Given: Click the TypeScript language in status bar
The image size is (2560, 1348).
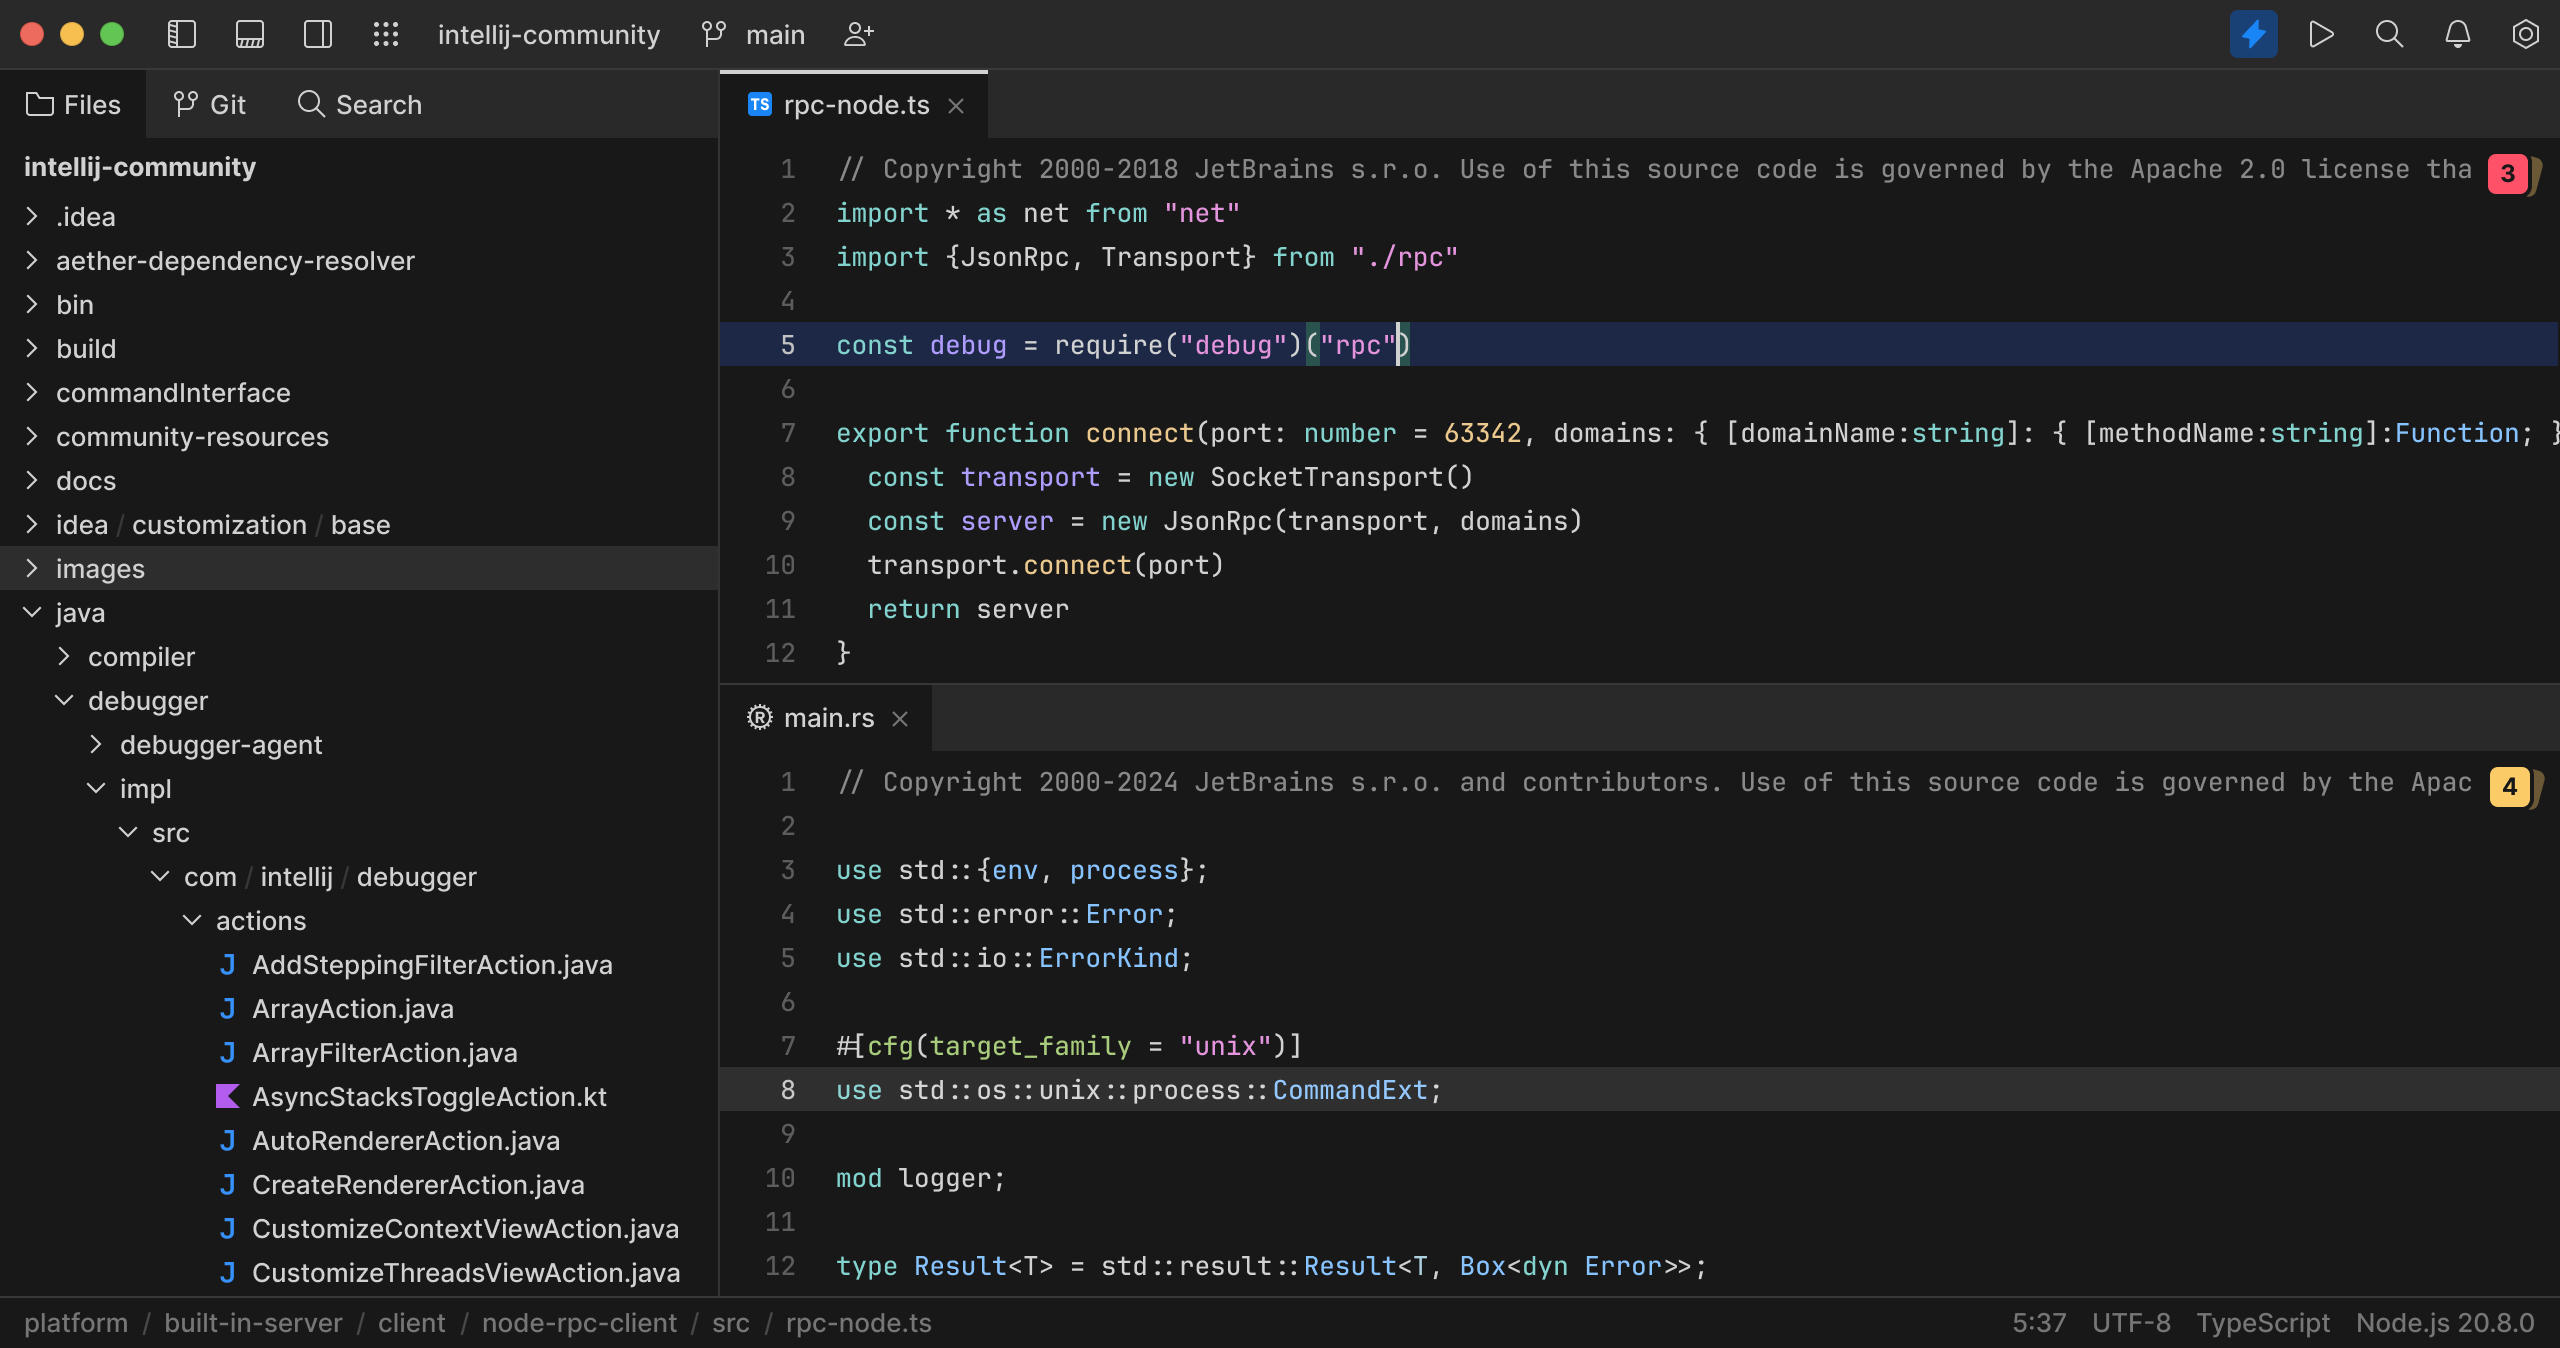Looking at the screenshot, I should coord(2262,1323).
